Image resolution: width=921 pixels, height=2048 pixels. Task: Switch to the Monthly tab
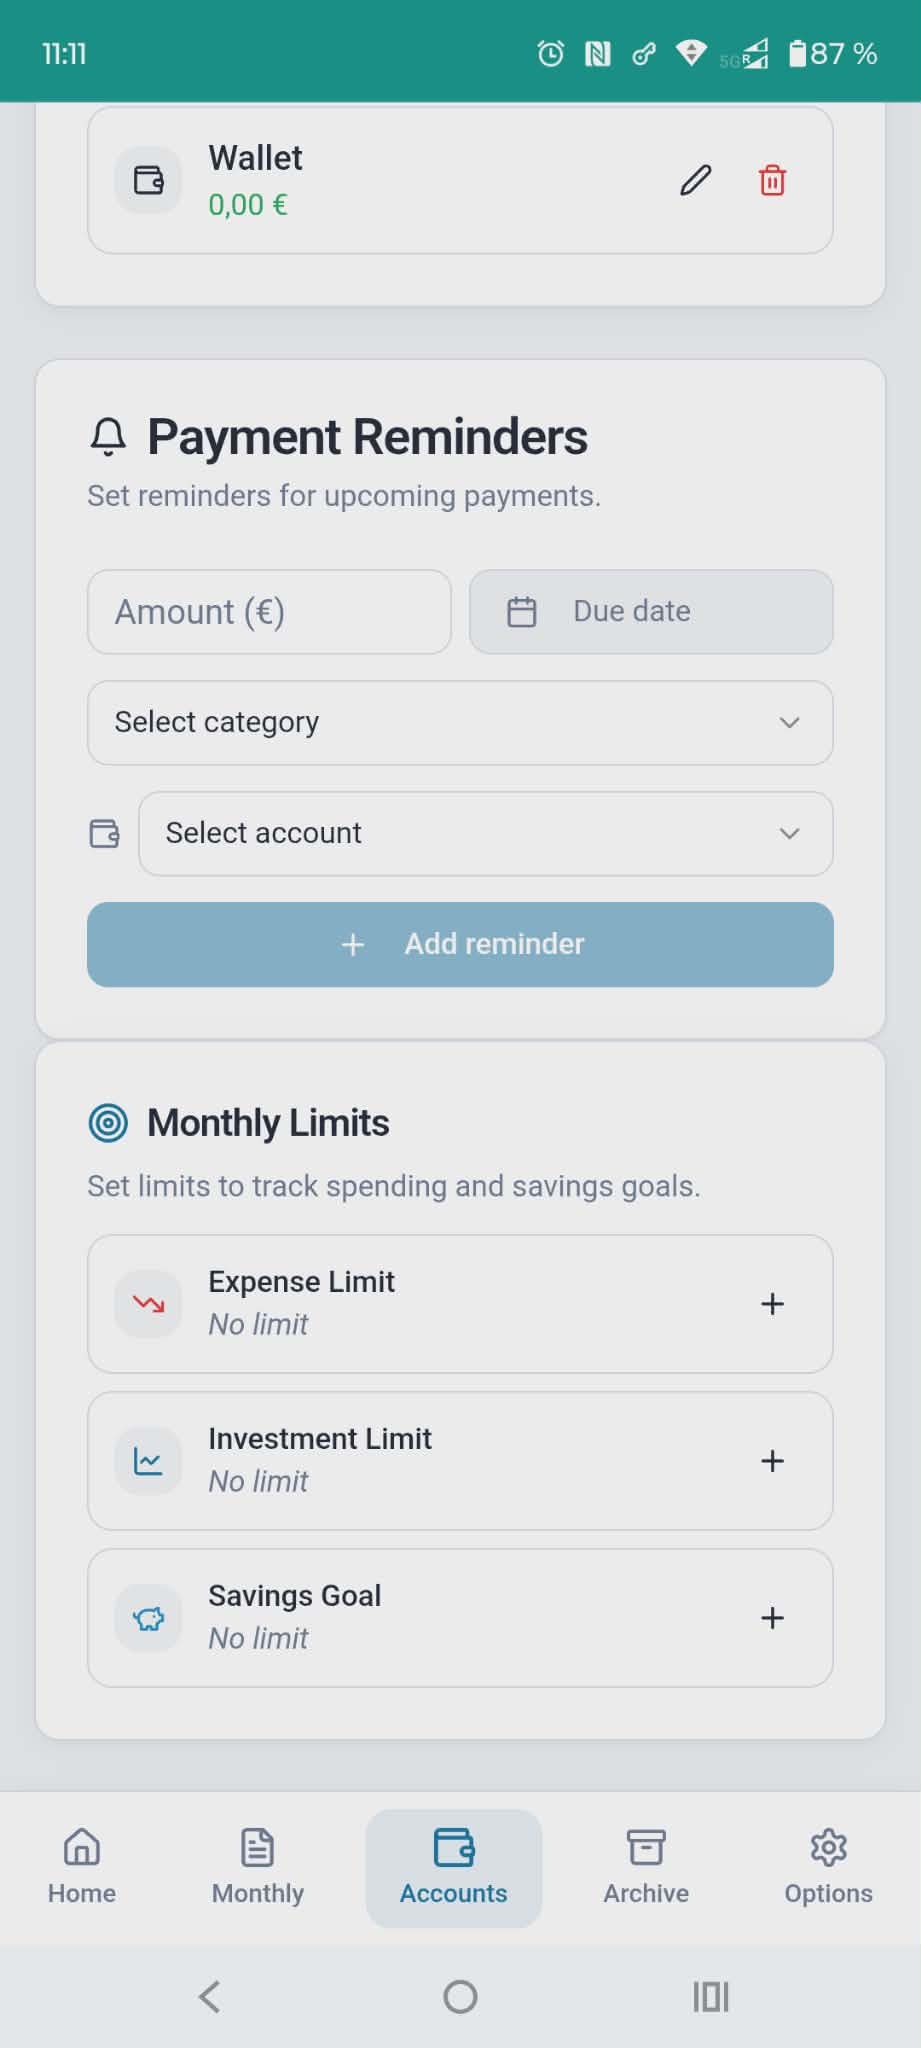(x=258, y=1867)
